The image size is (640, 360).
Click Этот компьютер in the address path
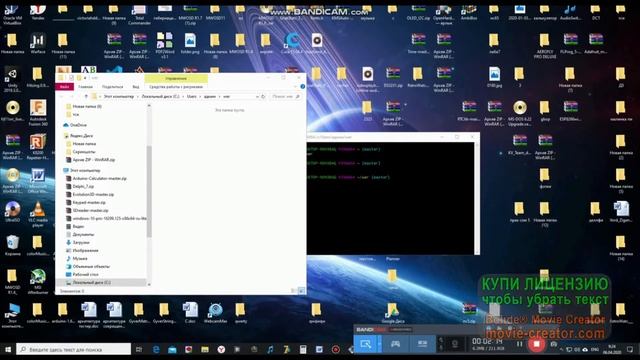click(x=118, y=96)
